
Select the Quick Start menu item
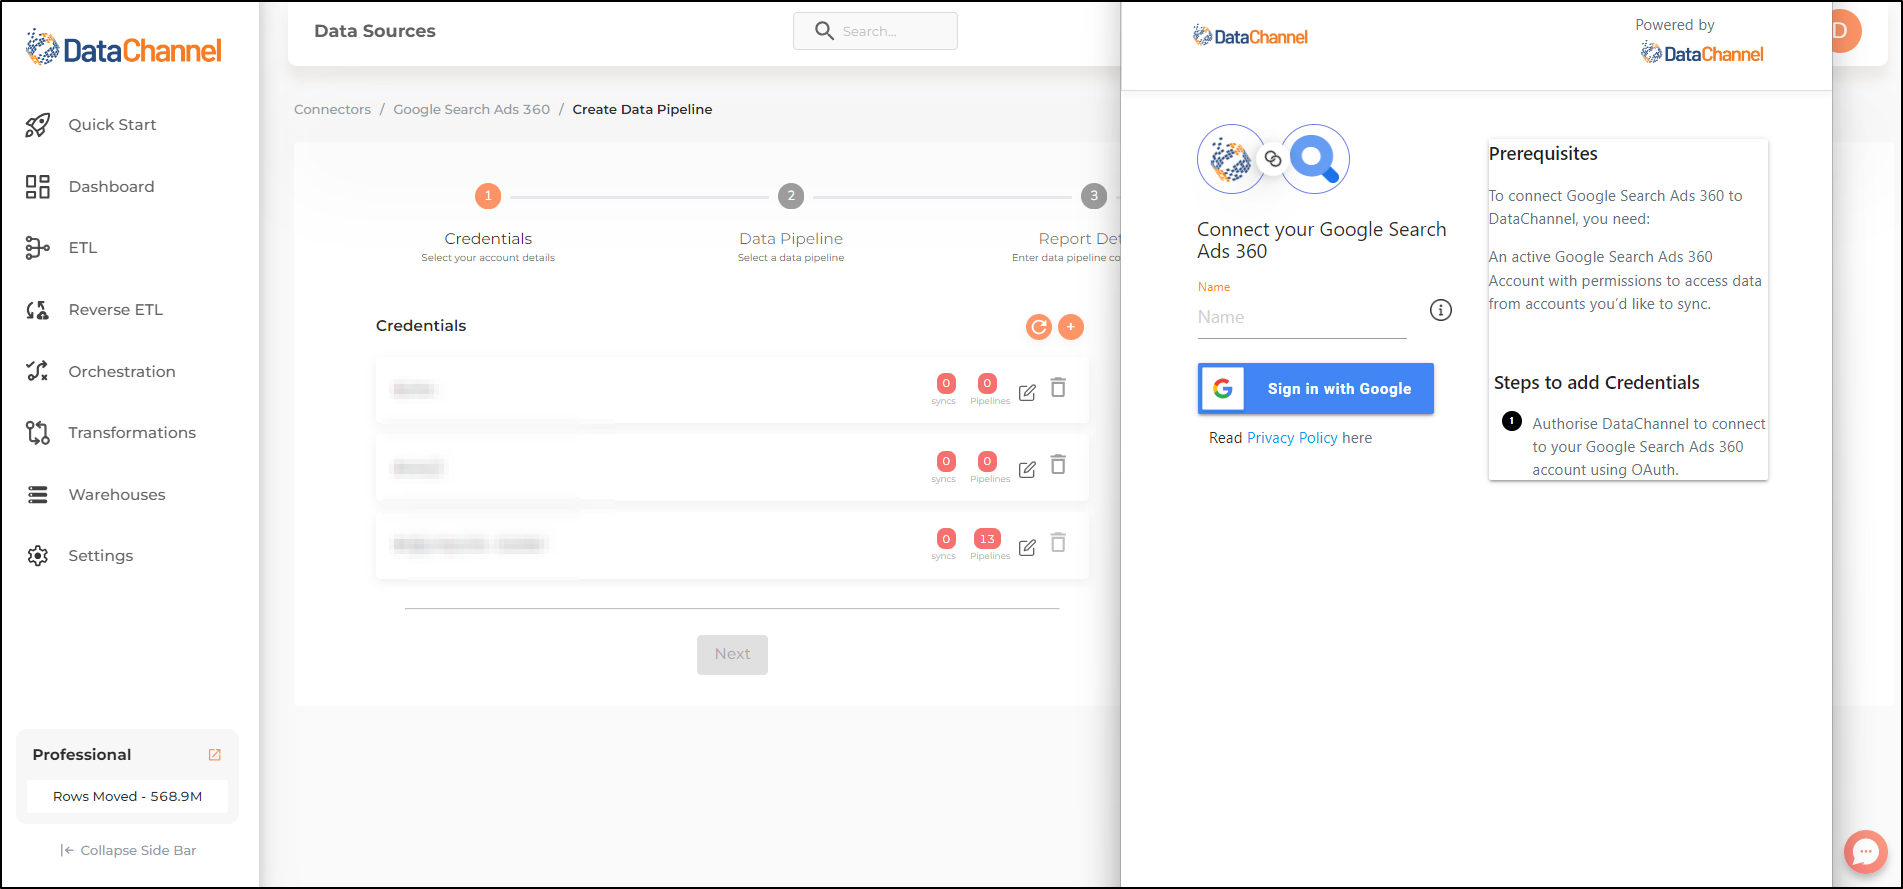tap(112, 125)
